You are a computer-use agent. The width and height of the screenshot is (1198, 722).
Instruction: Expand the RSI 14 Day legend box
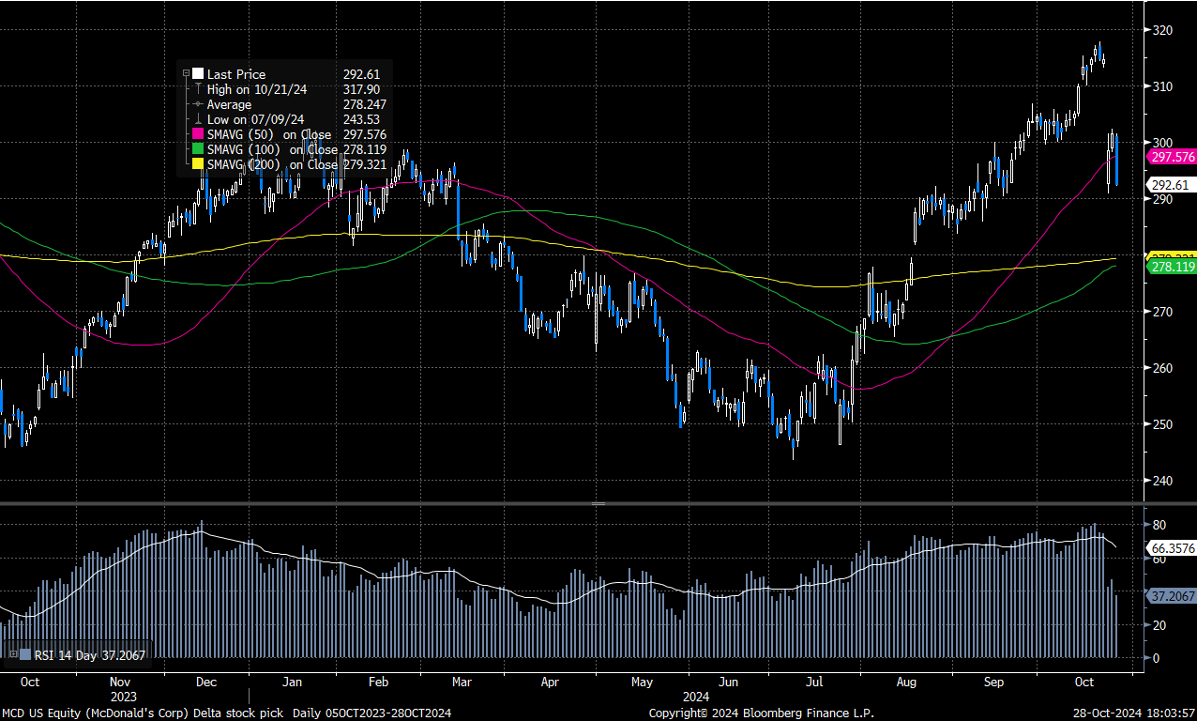tap(13, 653)
